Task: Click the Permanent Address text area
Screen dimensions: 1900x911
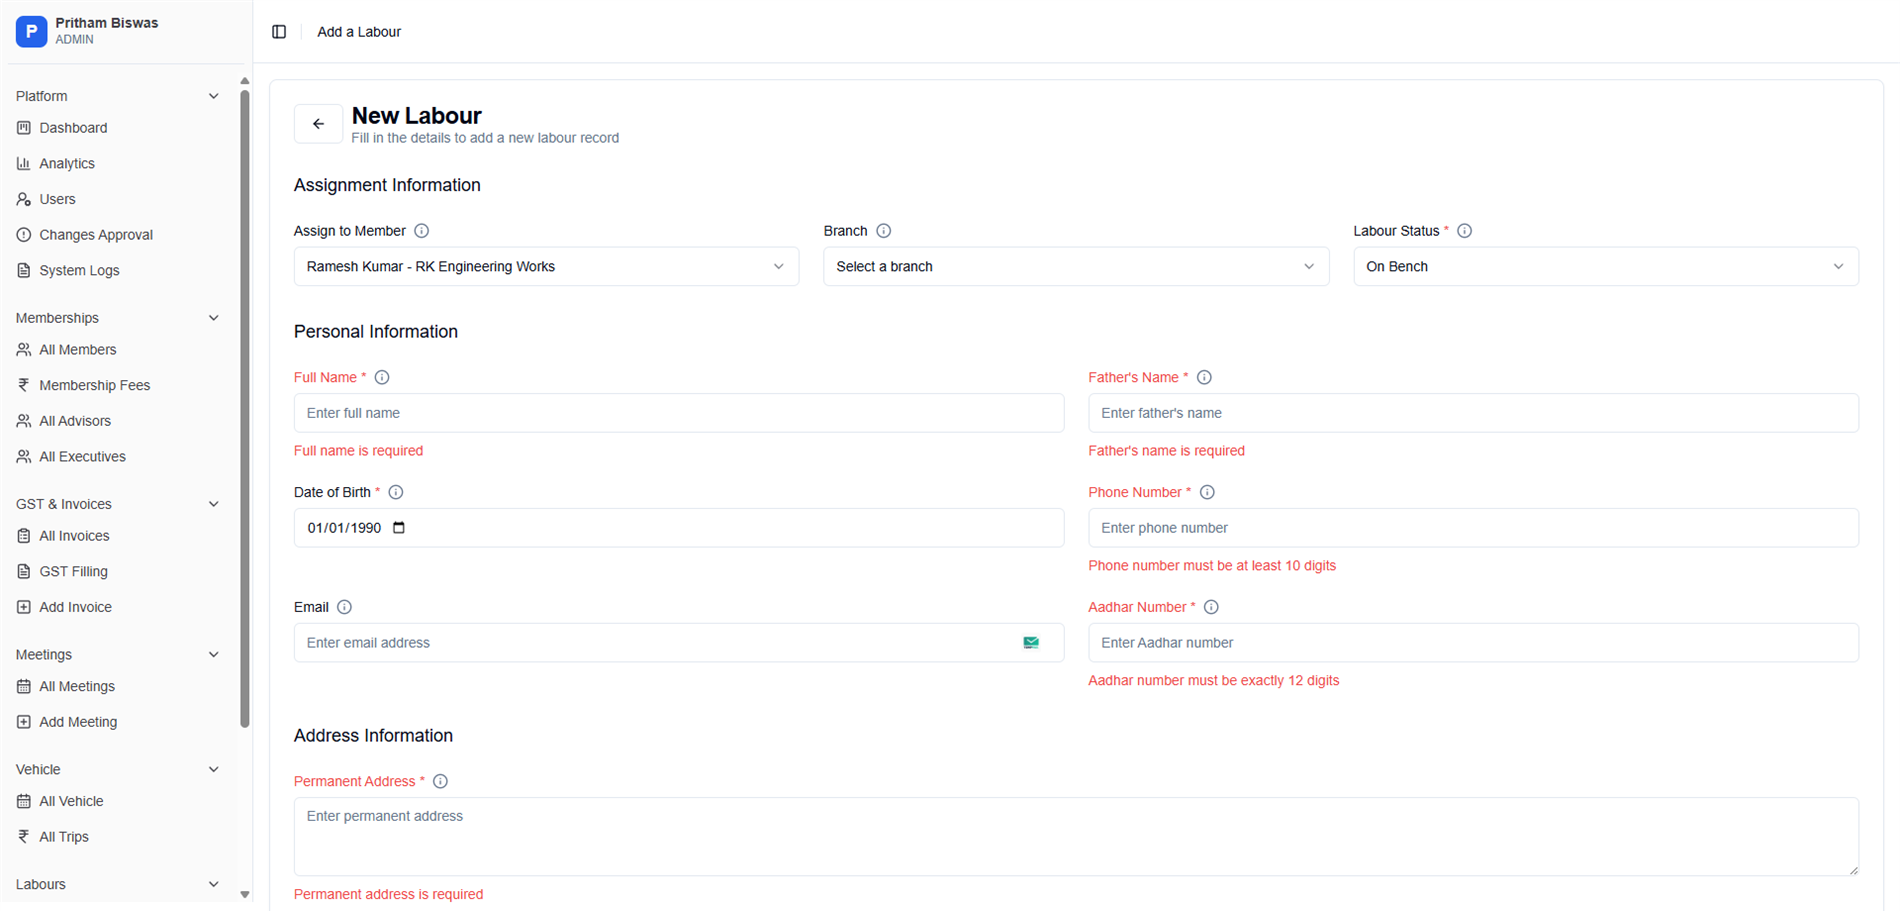Action: coord(1076,837)
